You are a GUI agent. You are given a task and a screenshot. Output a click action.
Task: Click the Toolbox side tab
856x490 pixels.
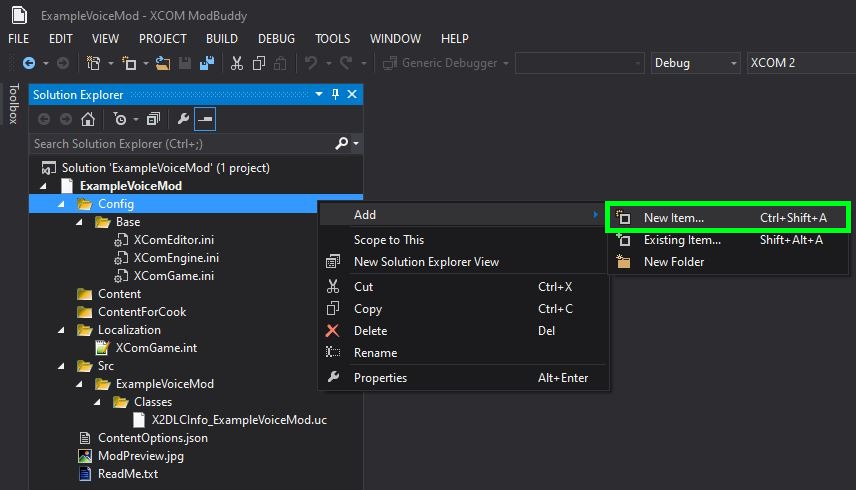13,104
